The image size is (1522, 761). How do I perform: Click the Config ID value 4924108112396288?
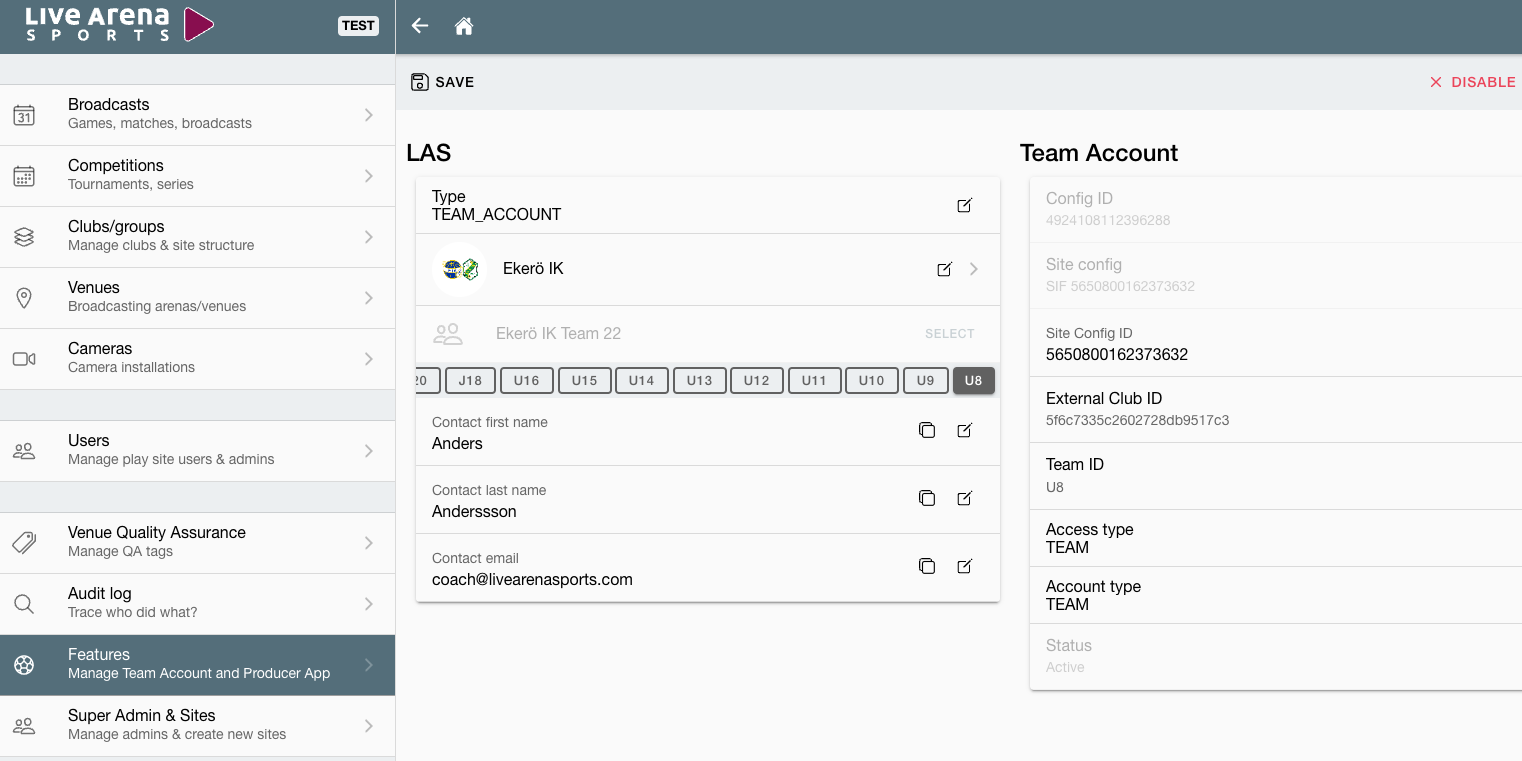click(x=1108, y=220)
